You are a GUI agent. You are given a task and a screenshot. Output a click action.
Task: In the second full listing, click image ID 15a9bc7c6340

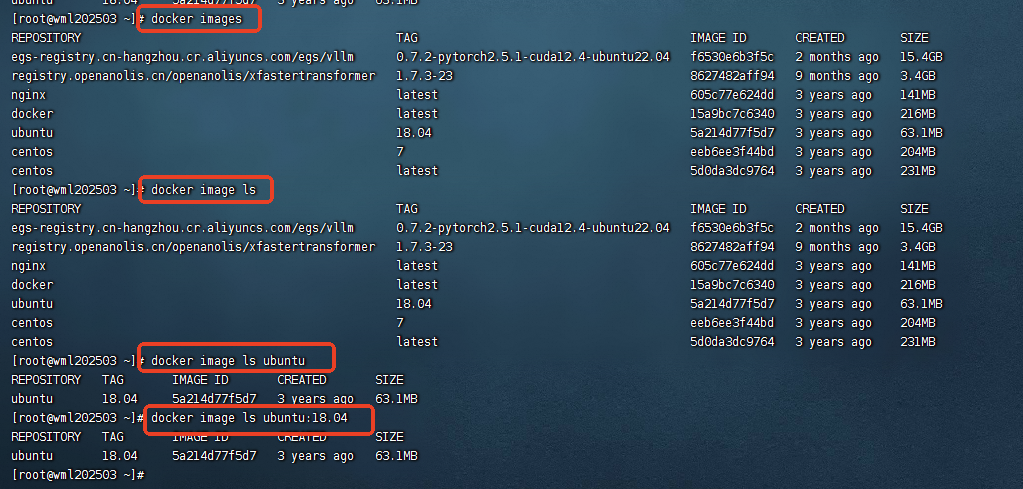coord(732,285)
